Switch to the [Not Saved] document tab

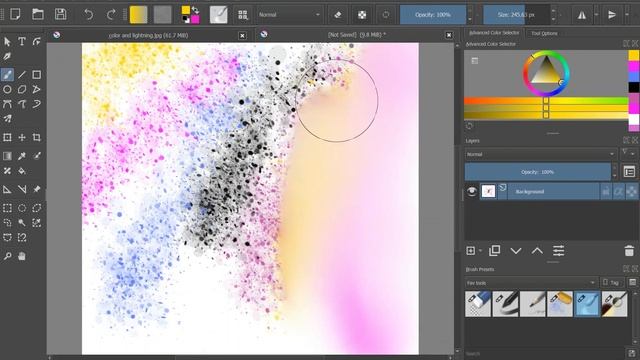[356, 35]
